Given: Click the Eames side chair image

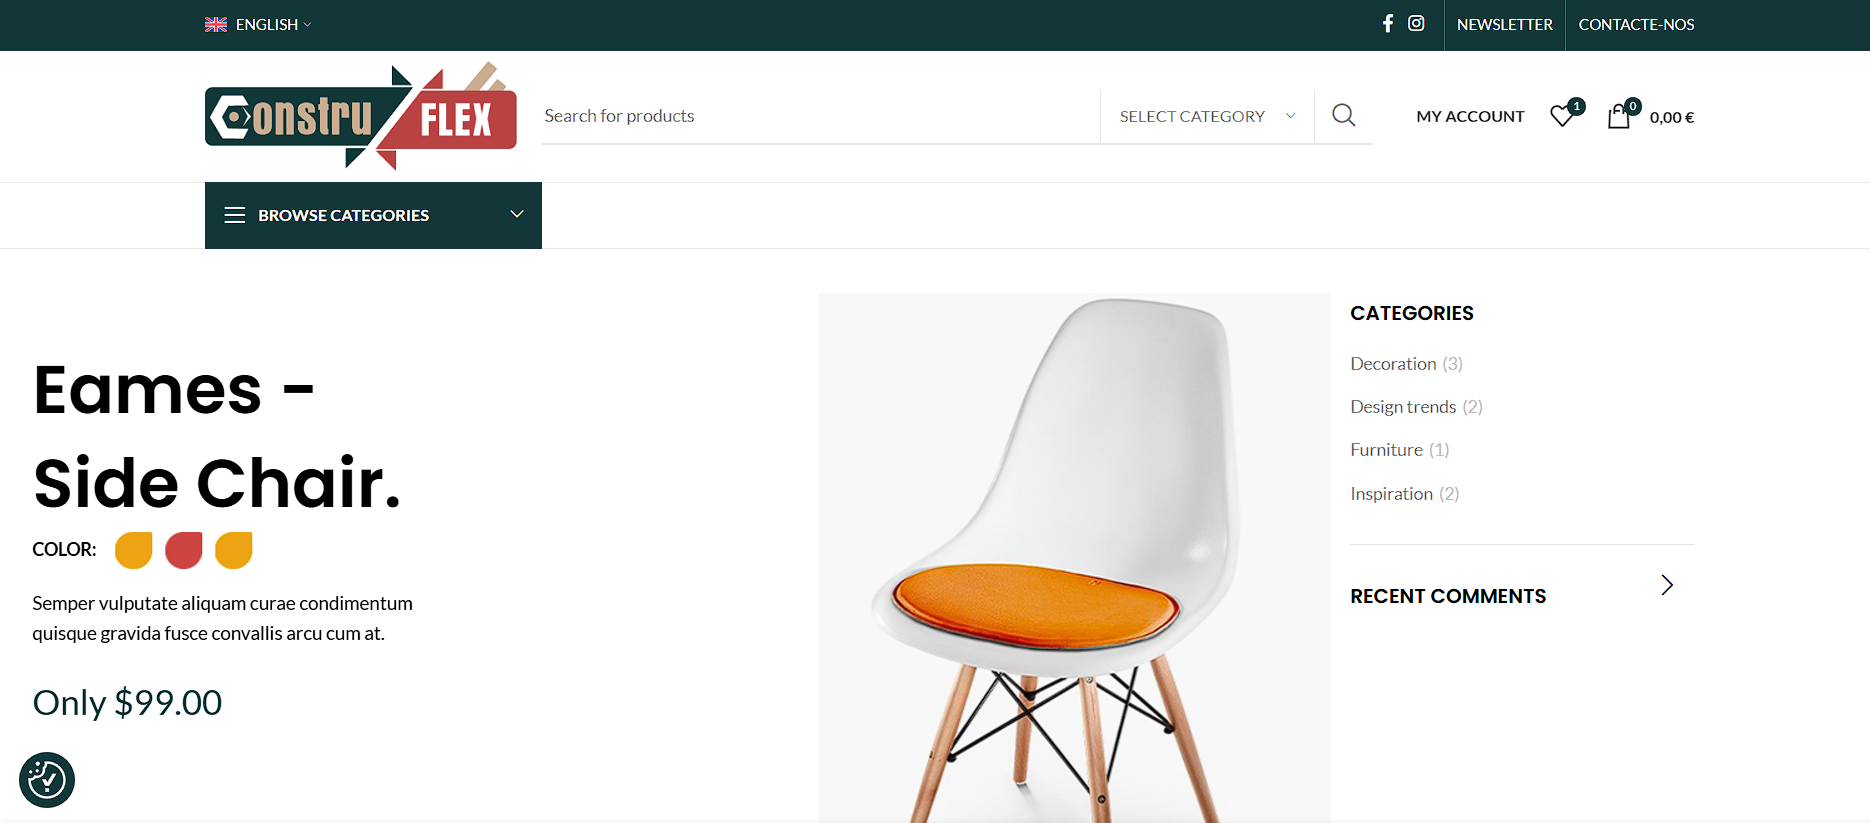Looking at the screenshot, I should [x=1074, y=558].
